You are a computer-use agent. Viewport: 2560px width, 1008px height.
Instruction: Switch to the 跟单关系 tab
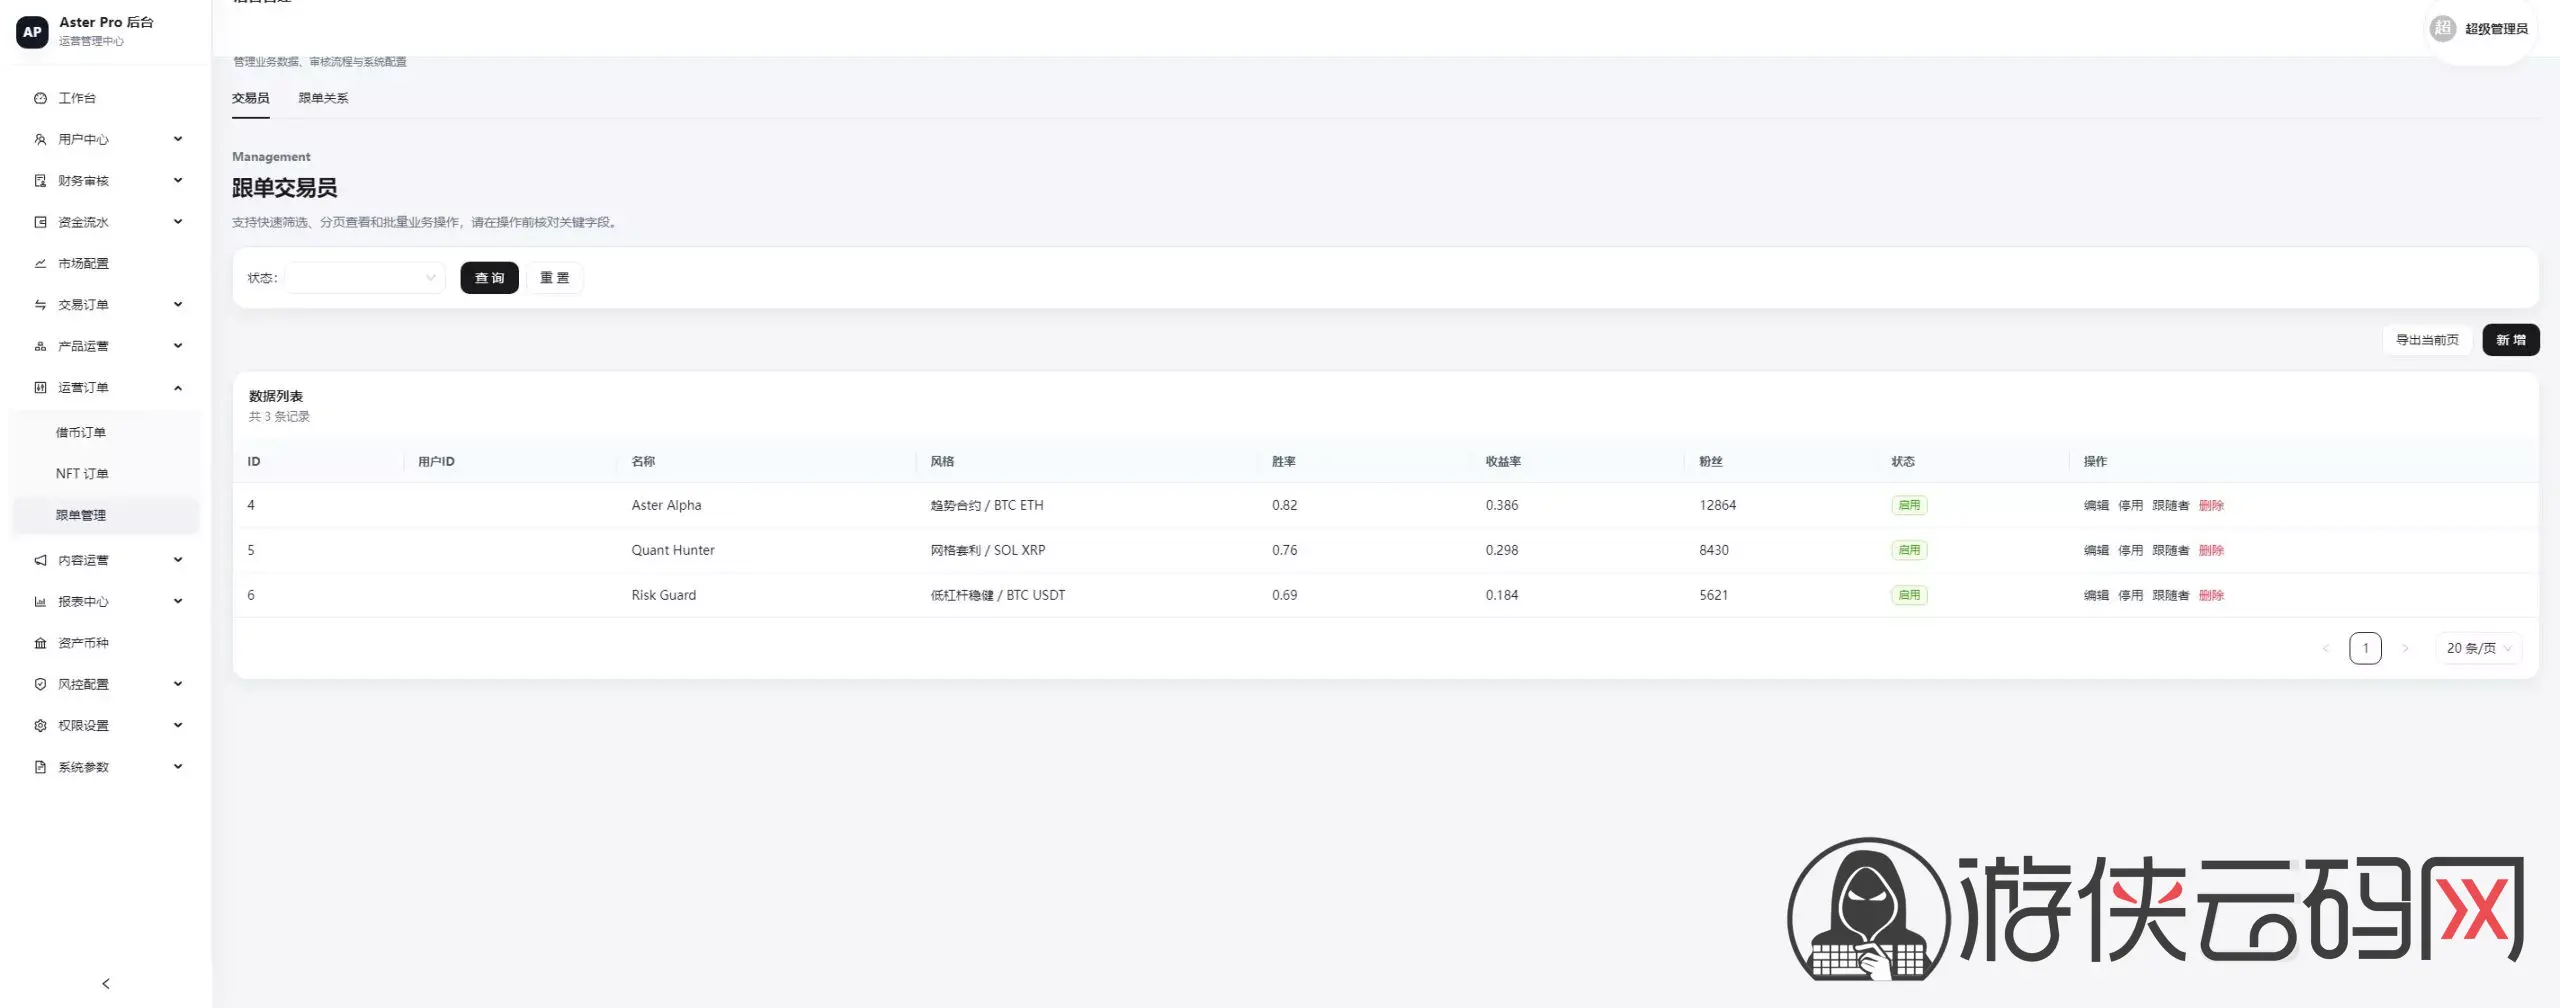coord(323,98)
